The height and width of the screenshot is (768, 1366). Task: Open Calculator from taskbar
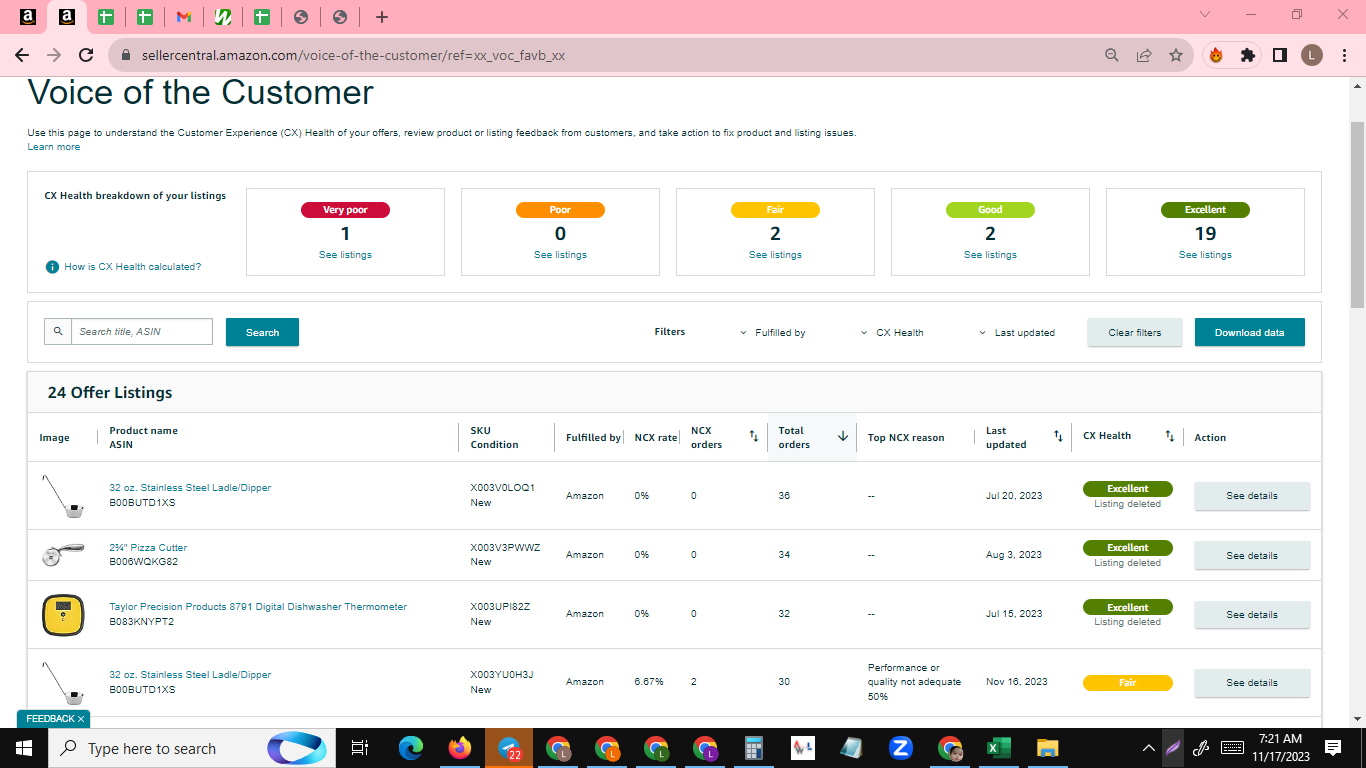coord(754,748)
